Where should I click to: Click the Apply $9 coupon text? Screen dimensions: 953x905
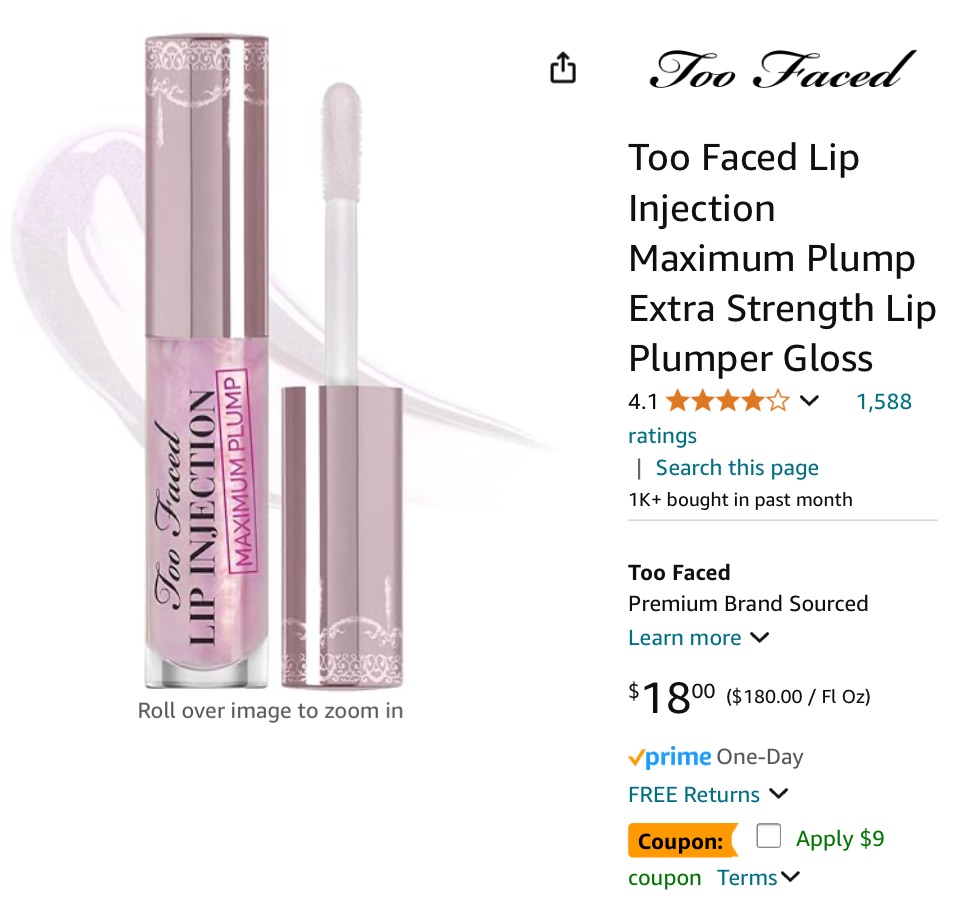pyautogui.click(x=840, y=839)
